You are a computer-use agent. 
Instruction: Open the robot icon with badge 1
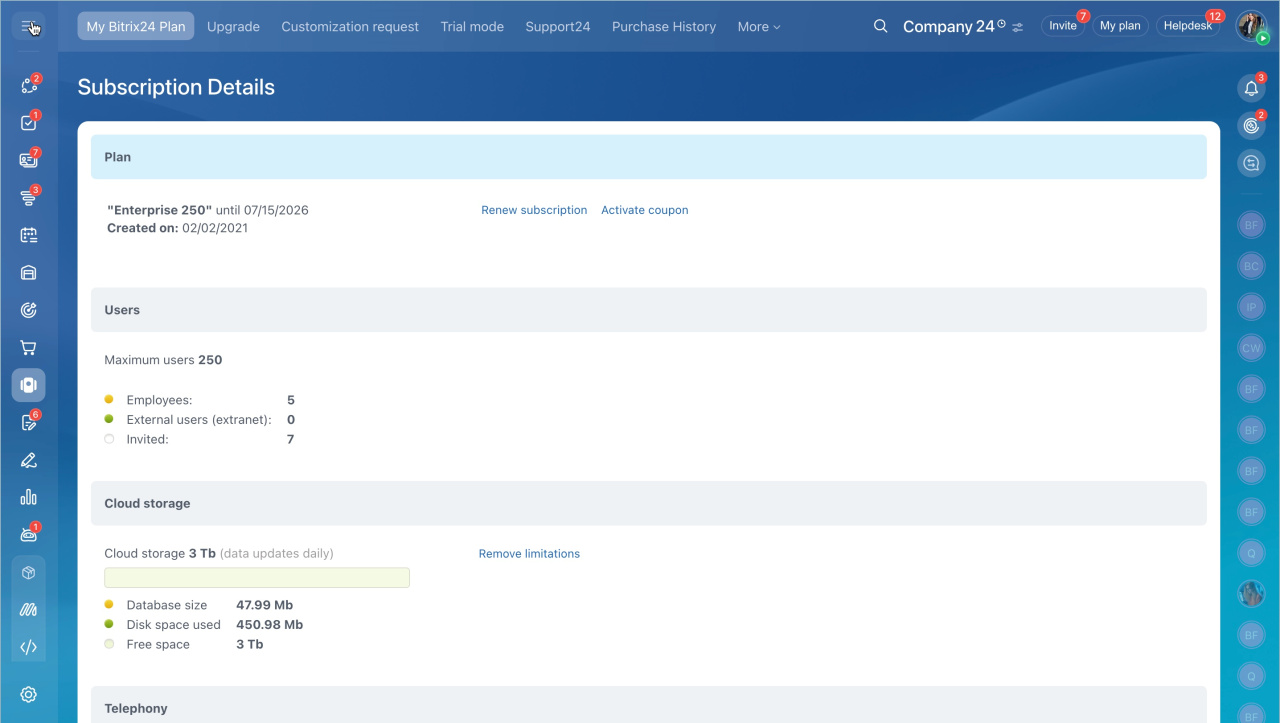point(28,535)
